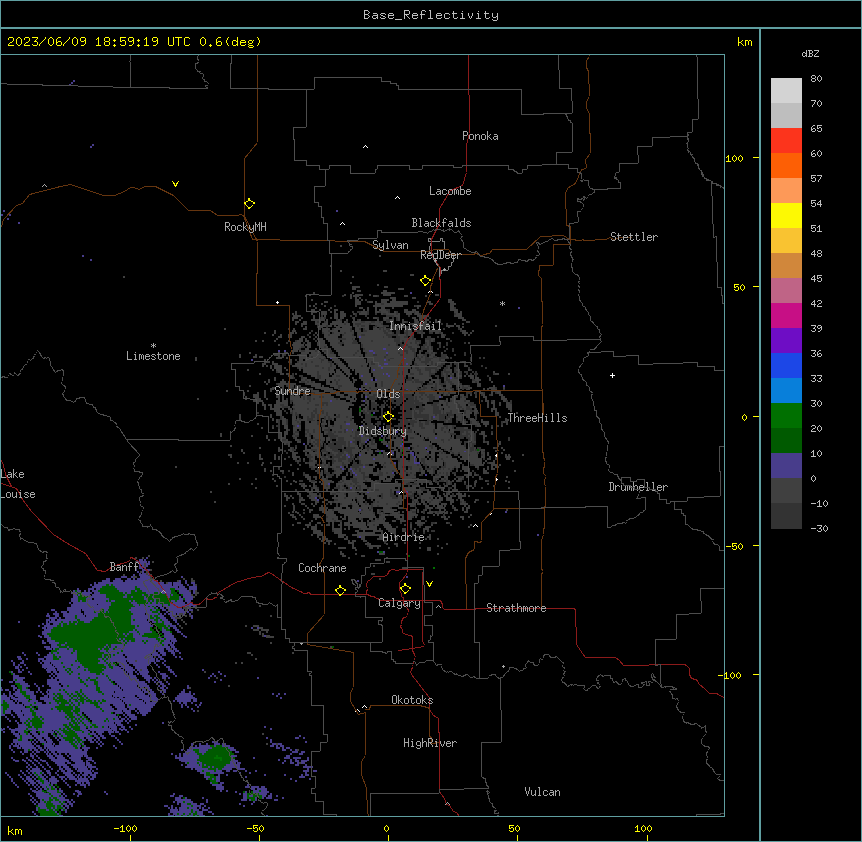The image size is (862, 842).
Task: Click the Stettler label
Action: 634,237
